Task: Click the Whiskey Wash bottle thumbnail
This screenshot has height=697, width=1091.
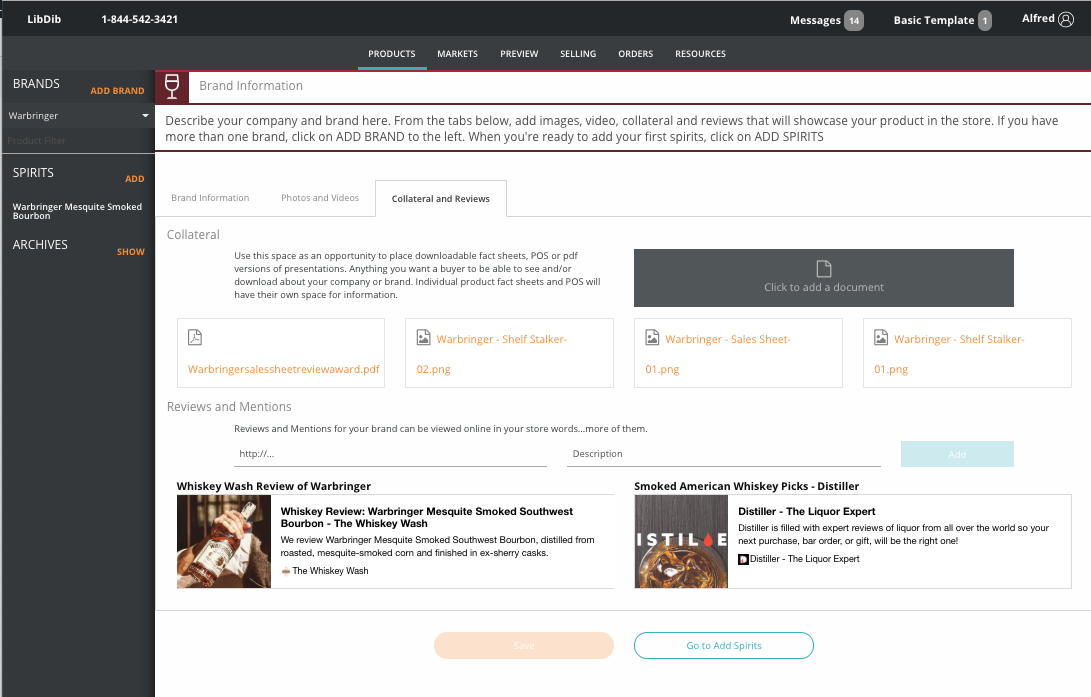Action: click(x=224, y=542)
